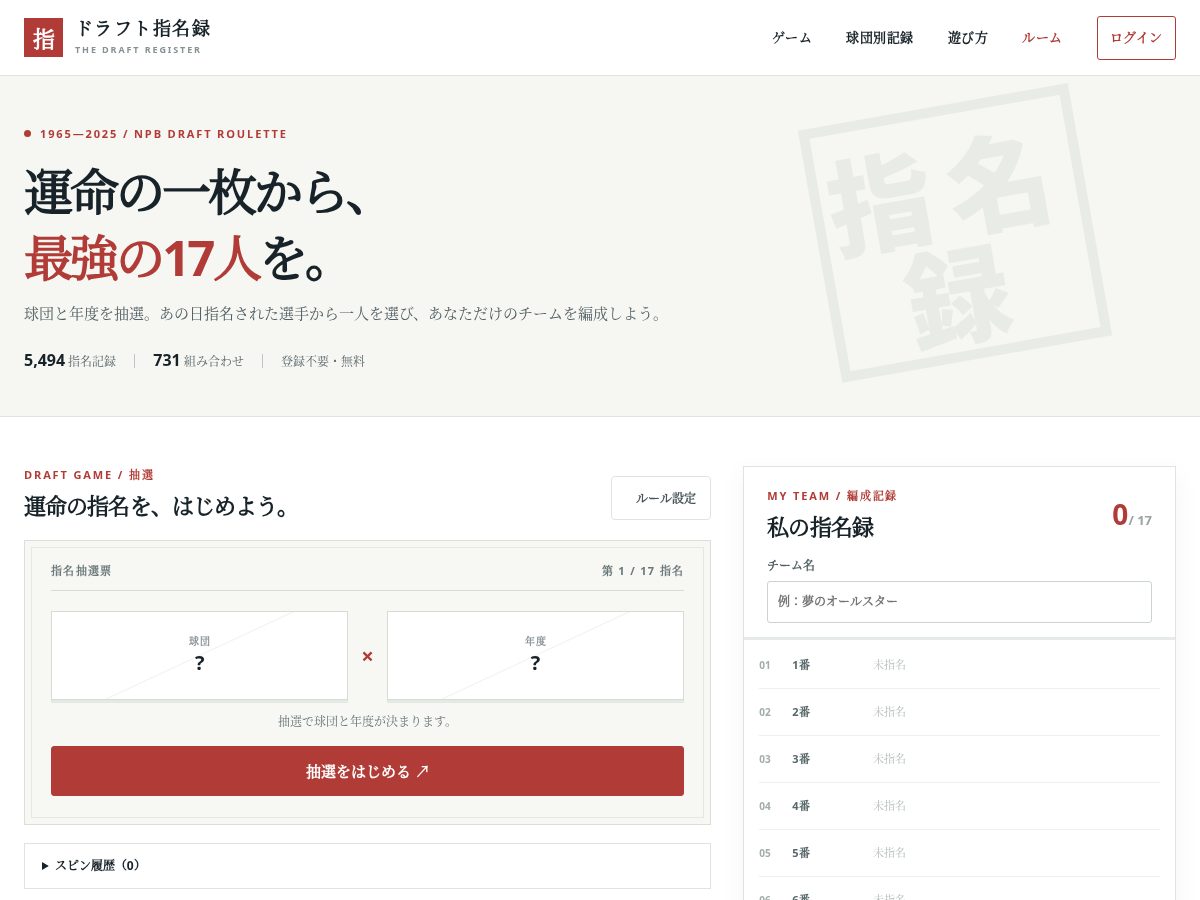Click the 第 1 / 17 指名 label
The width and height of the screenshot is (1200, 900).
(x=642, y=571)
